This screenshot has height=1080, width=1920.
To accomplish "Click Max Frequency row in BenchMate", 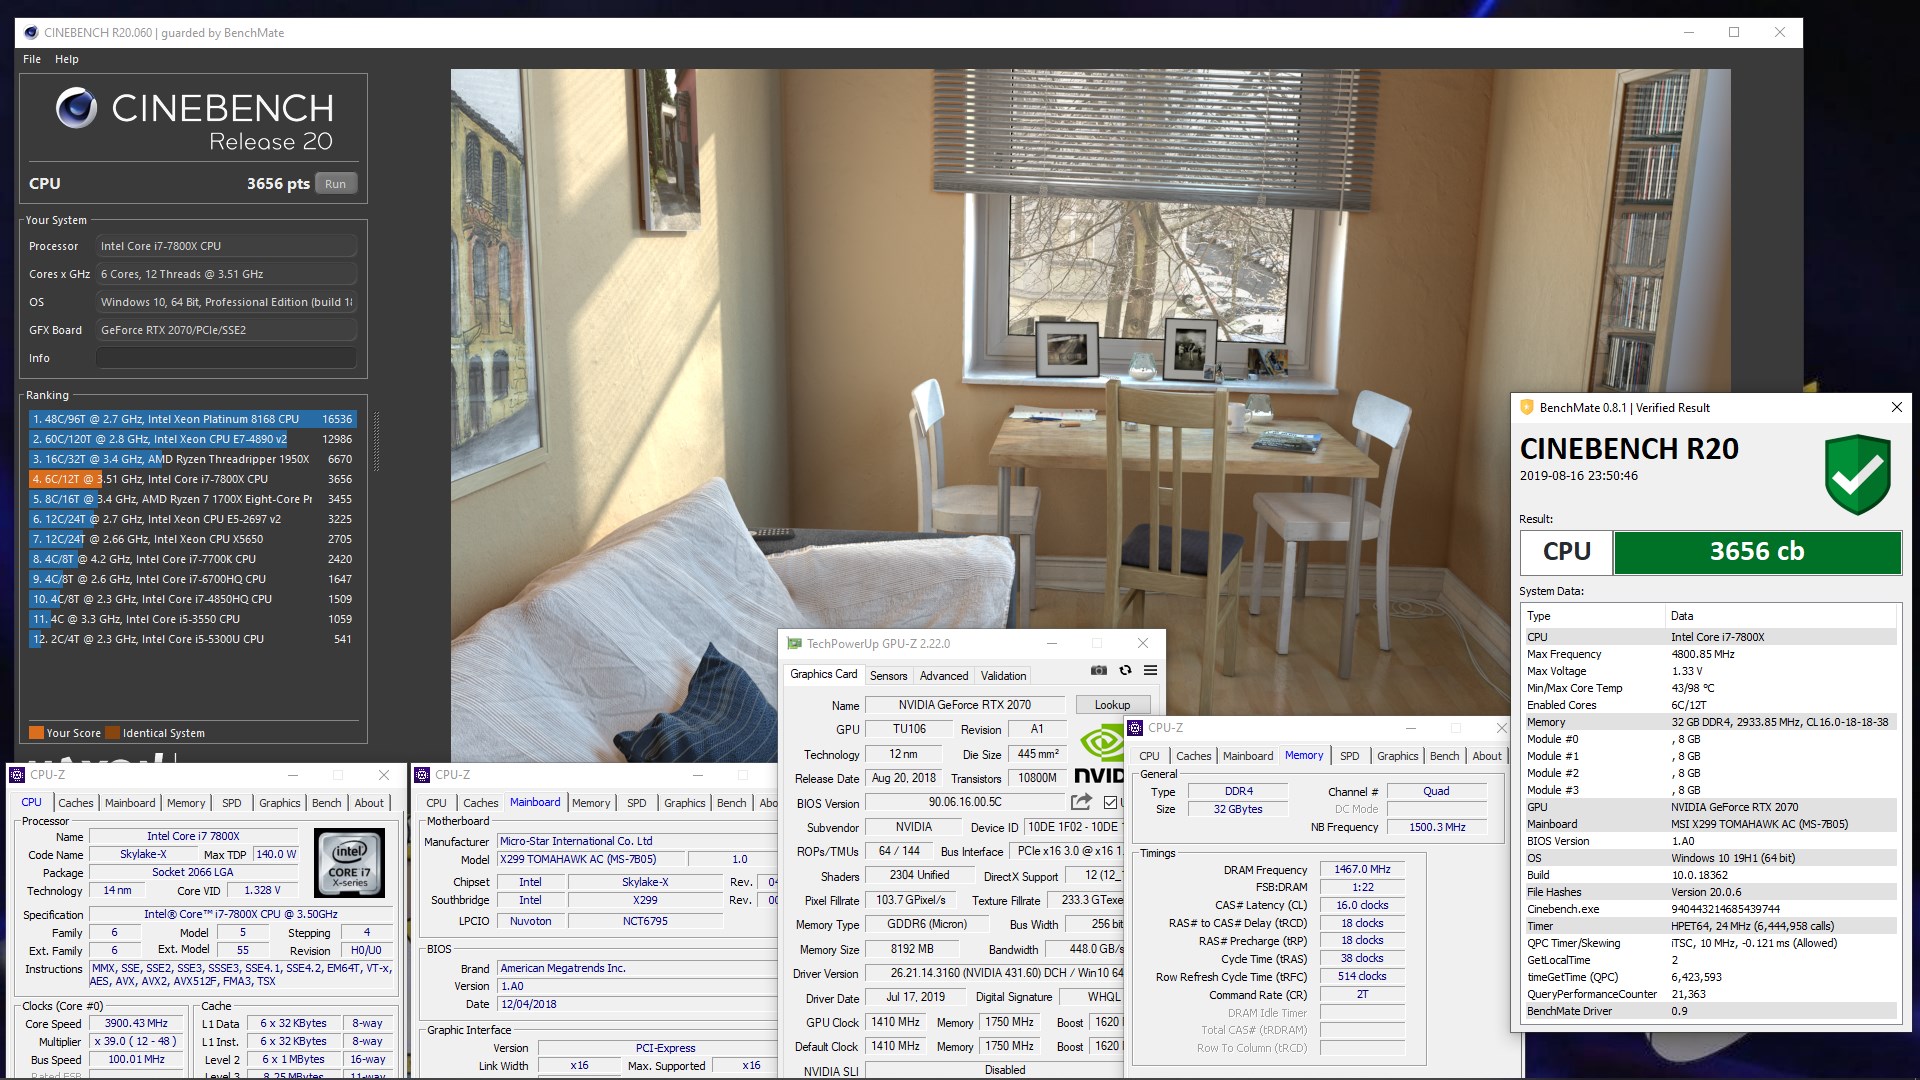I will 1709,654.
